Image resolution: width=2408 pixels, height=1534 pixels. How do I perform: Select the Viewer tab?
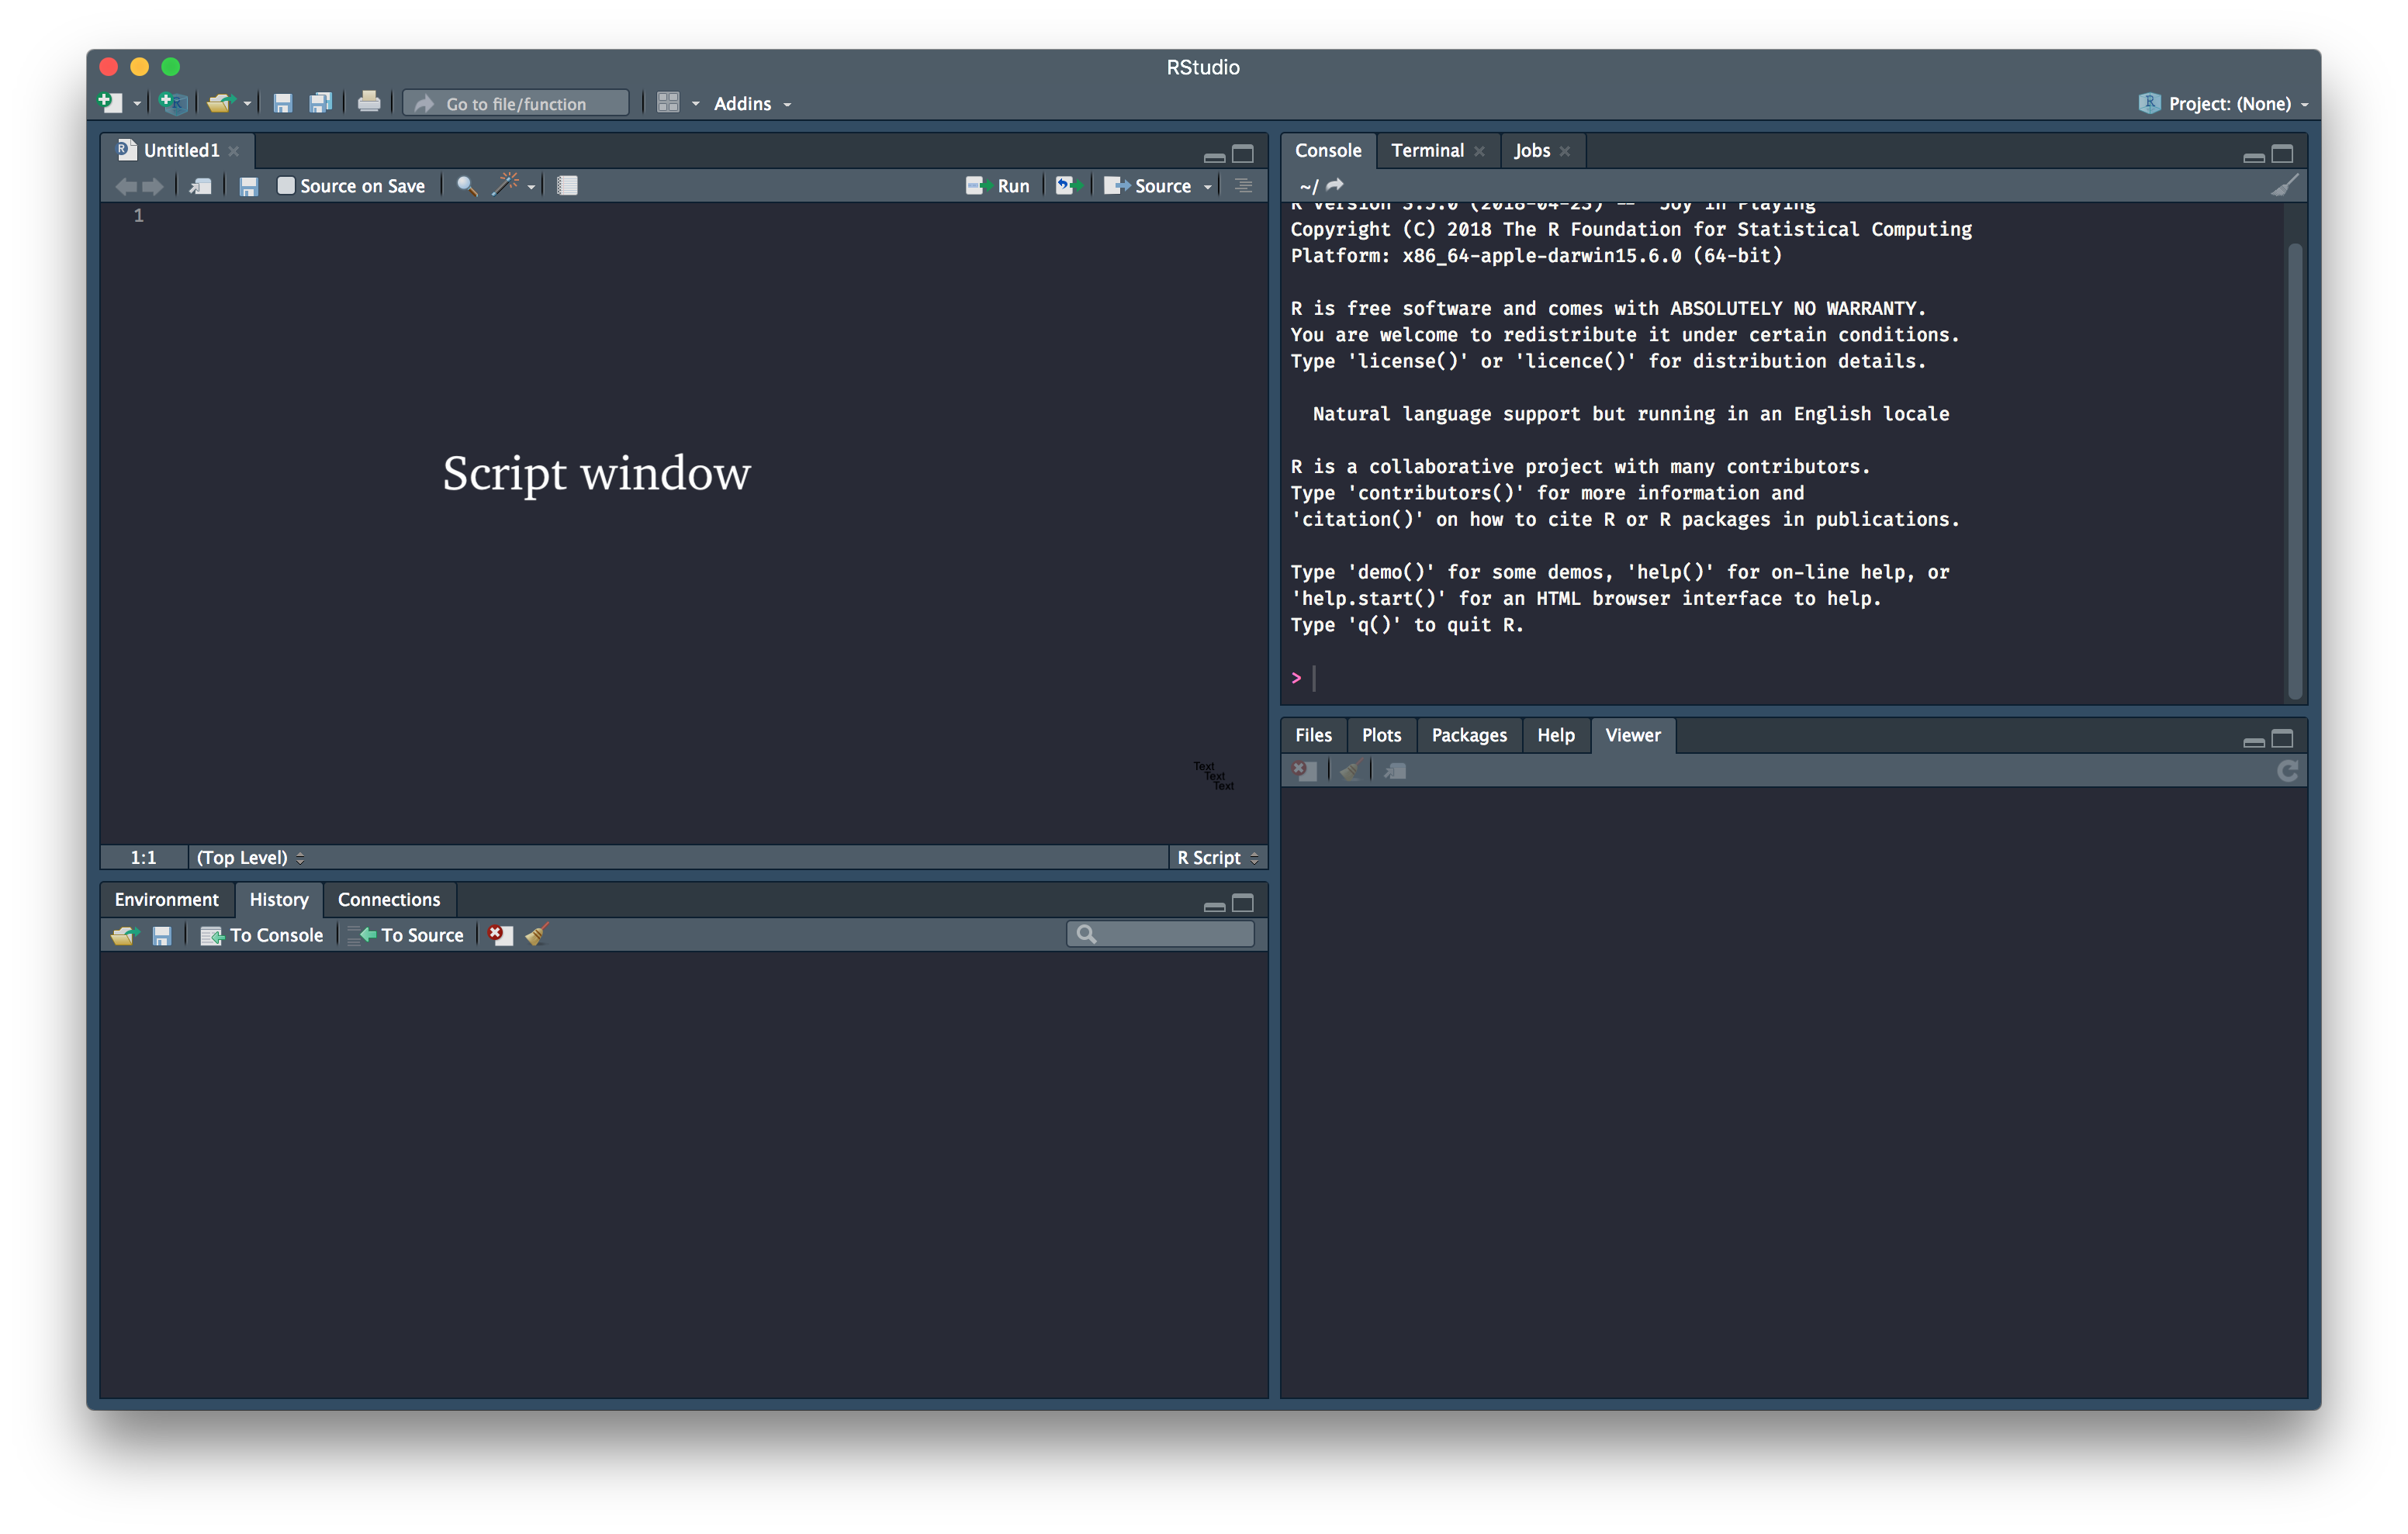point(1632,735)
